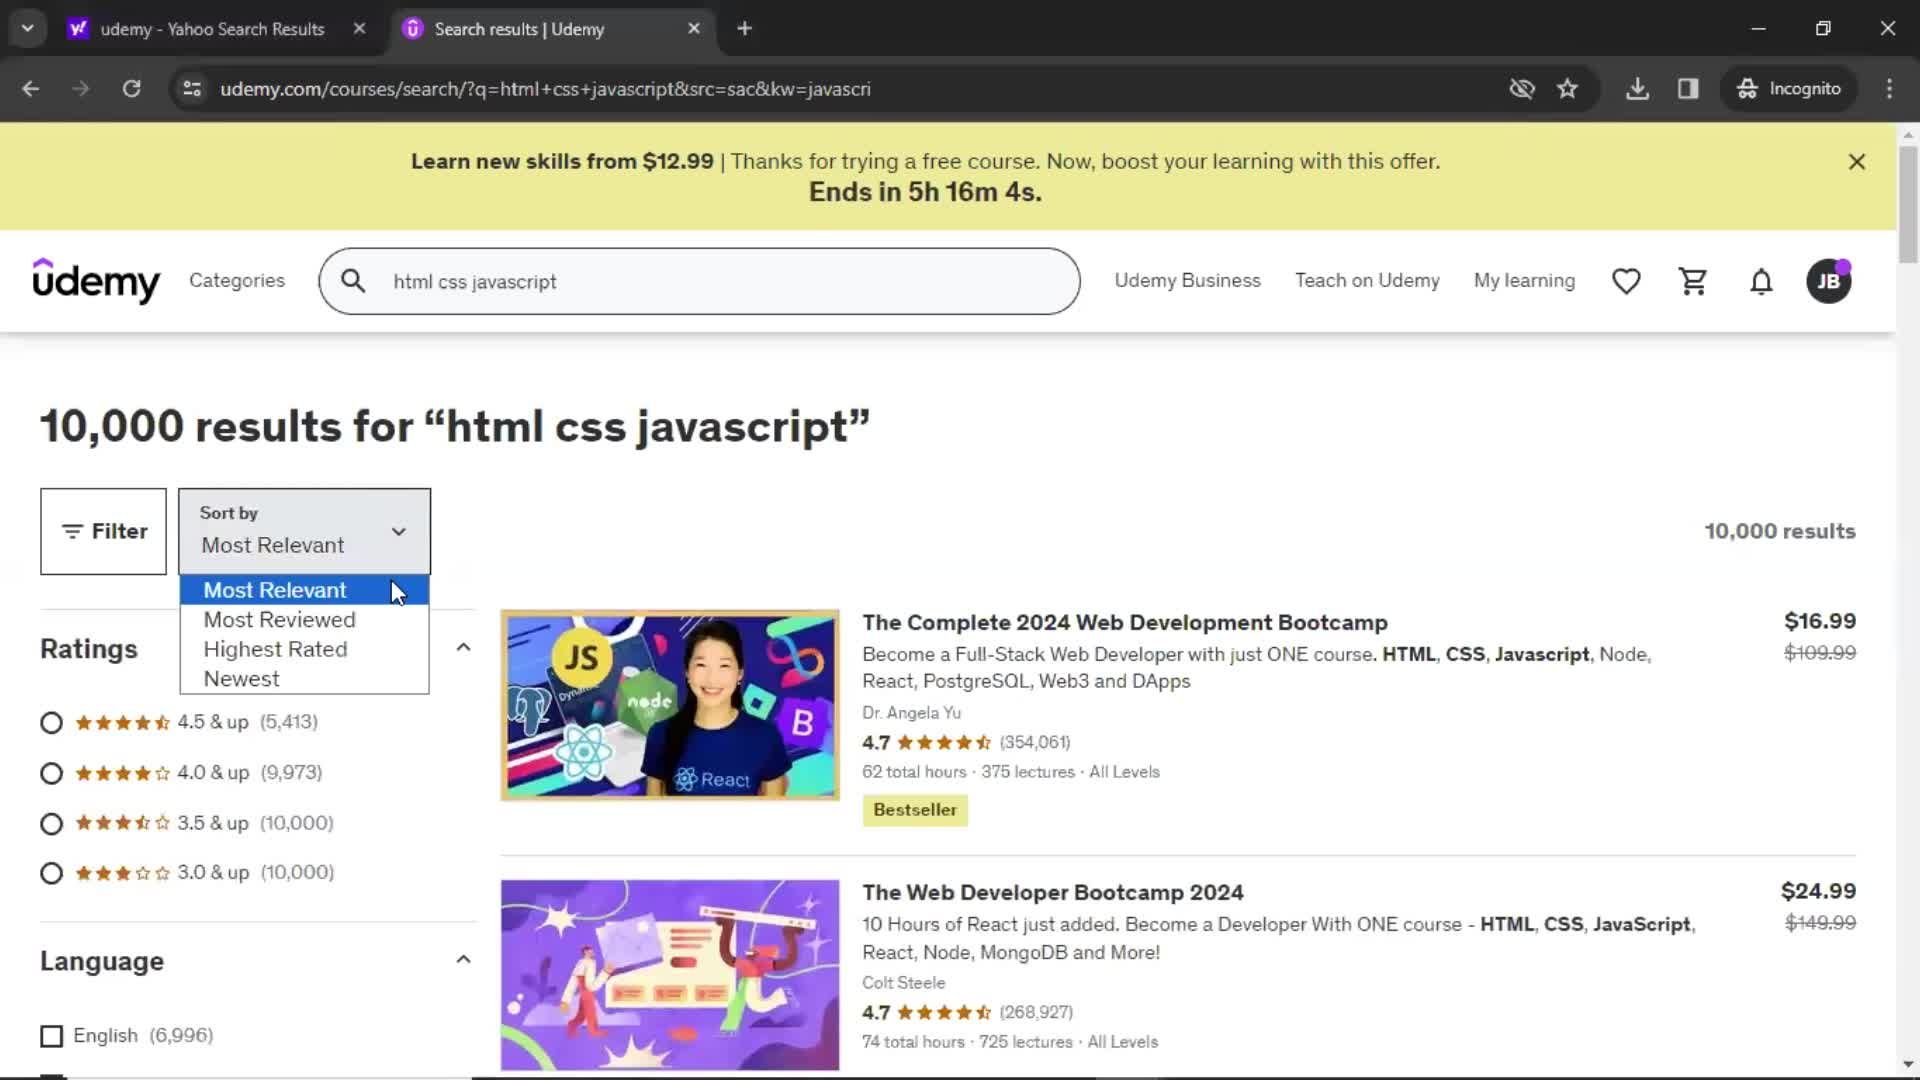Choose Most Relevant sort option
The image size is (1920, 1080).
pos(304,590)
